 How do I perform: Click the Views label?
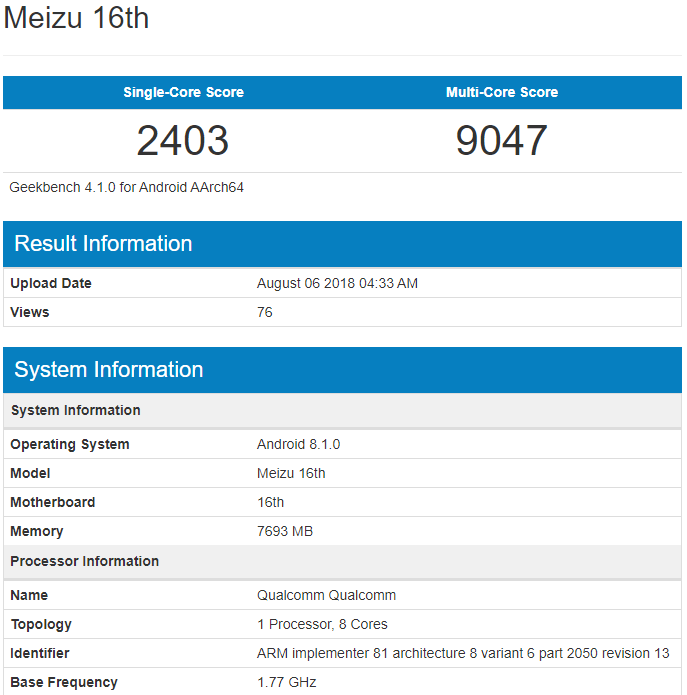30,312
